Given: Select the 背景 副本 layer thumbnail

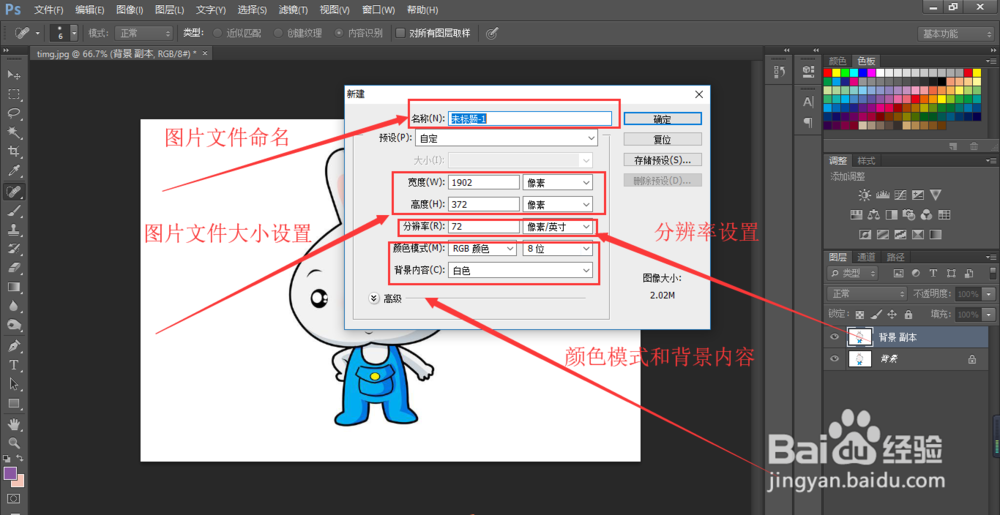Looking at the screenshot, I should pos(859,337).
